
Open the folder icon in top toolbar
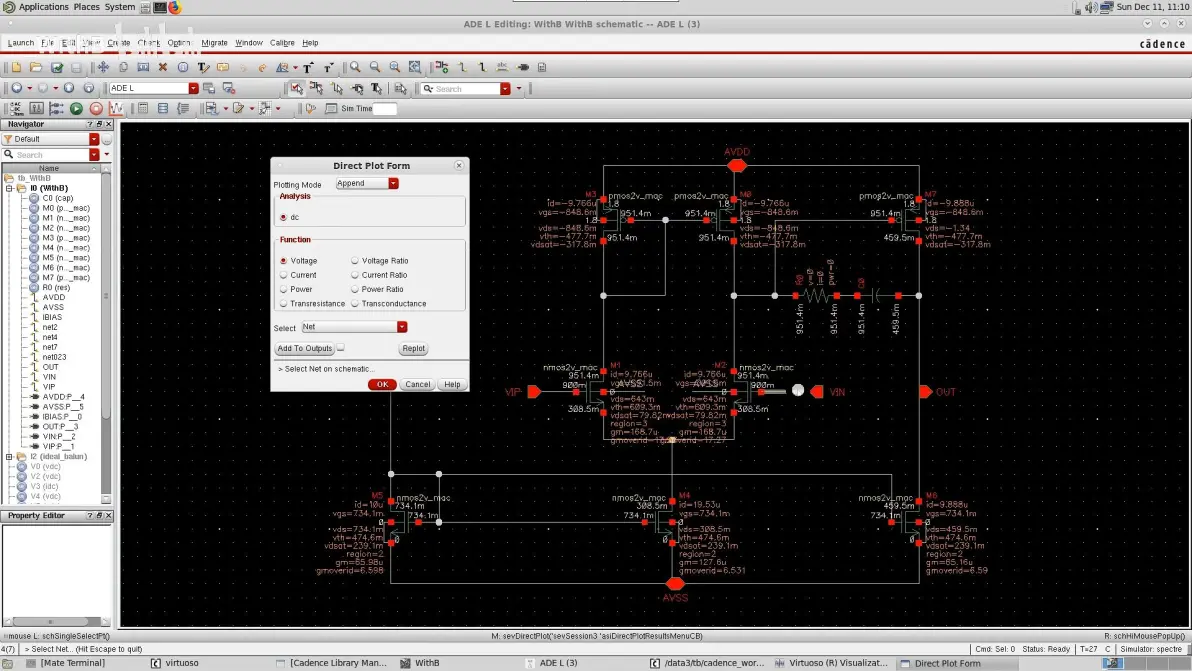(x=36, y=68)
